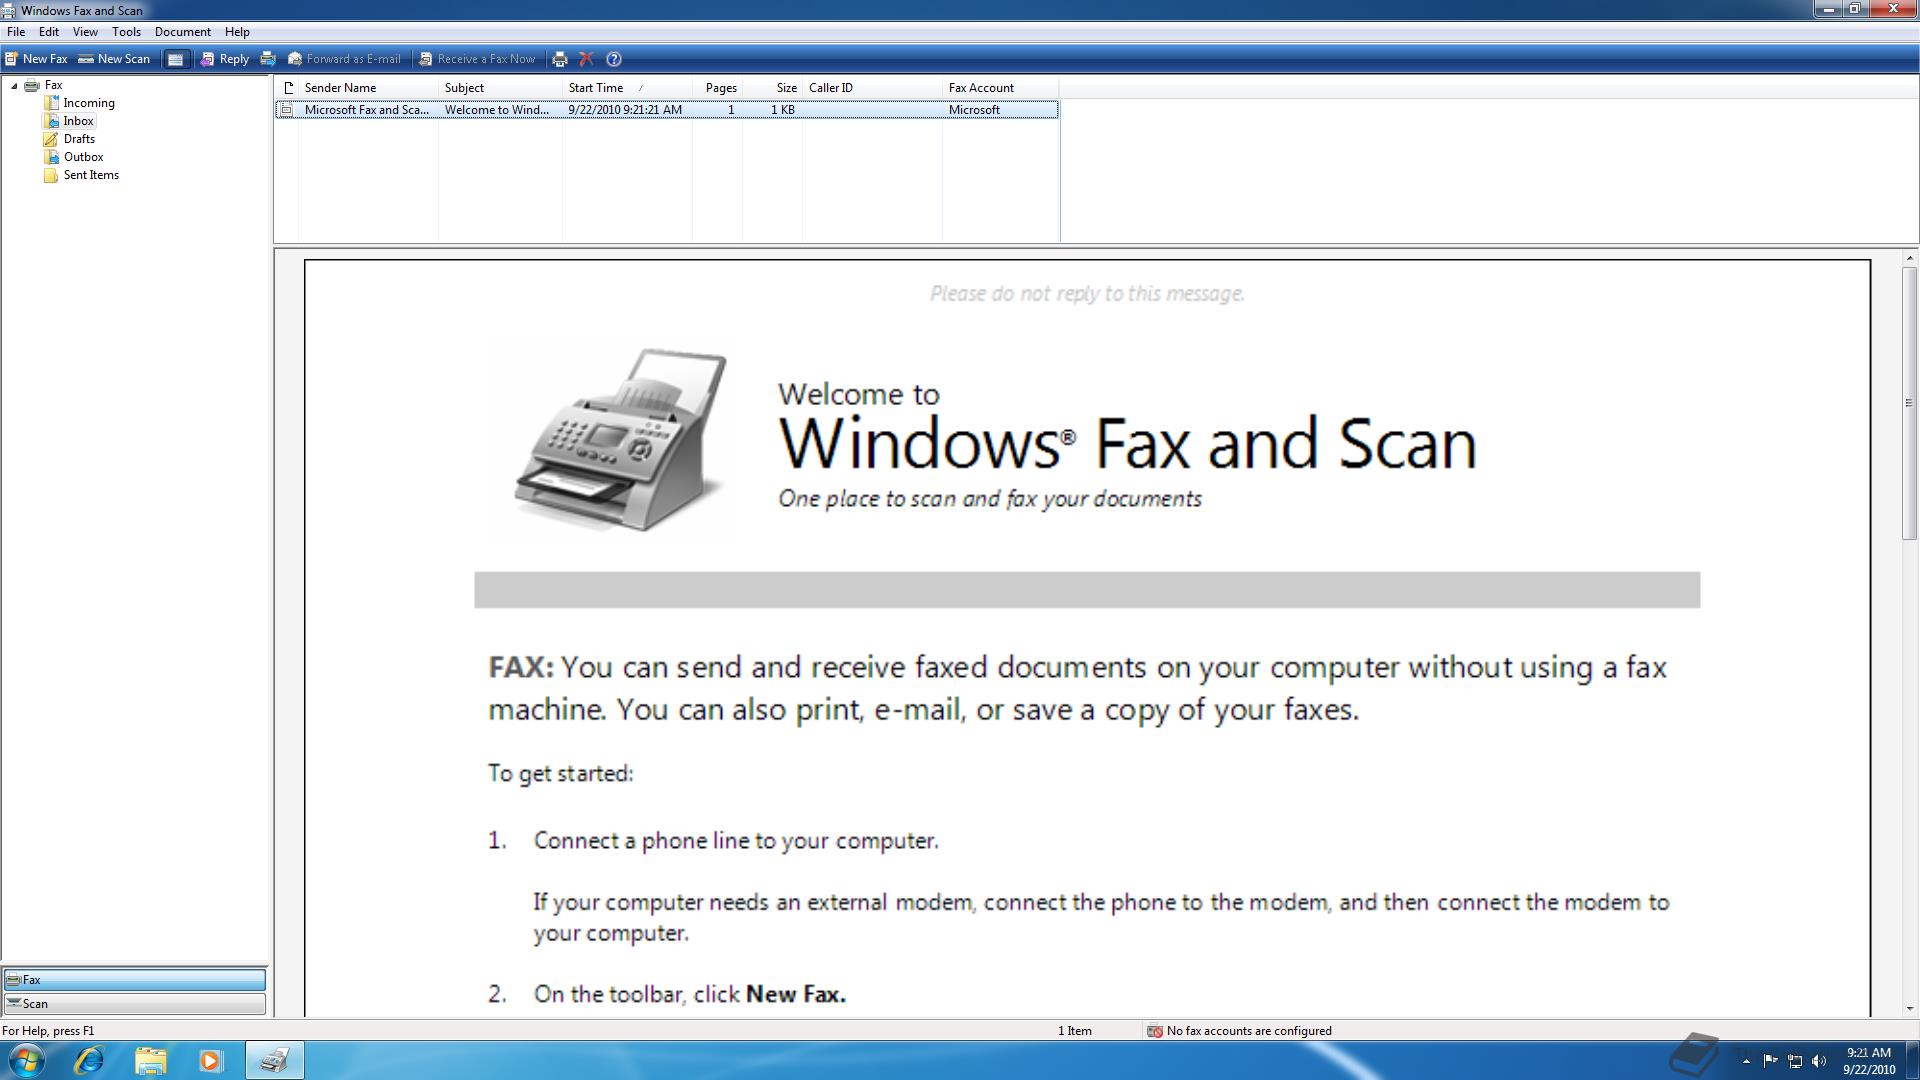The height and width of the screenshot is (1080, 1920).
Task: Open Internet Explorer from the taskbar
Action: pyautogui.click(x=89, y=1060)
